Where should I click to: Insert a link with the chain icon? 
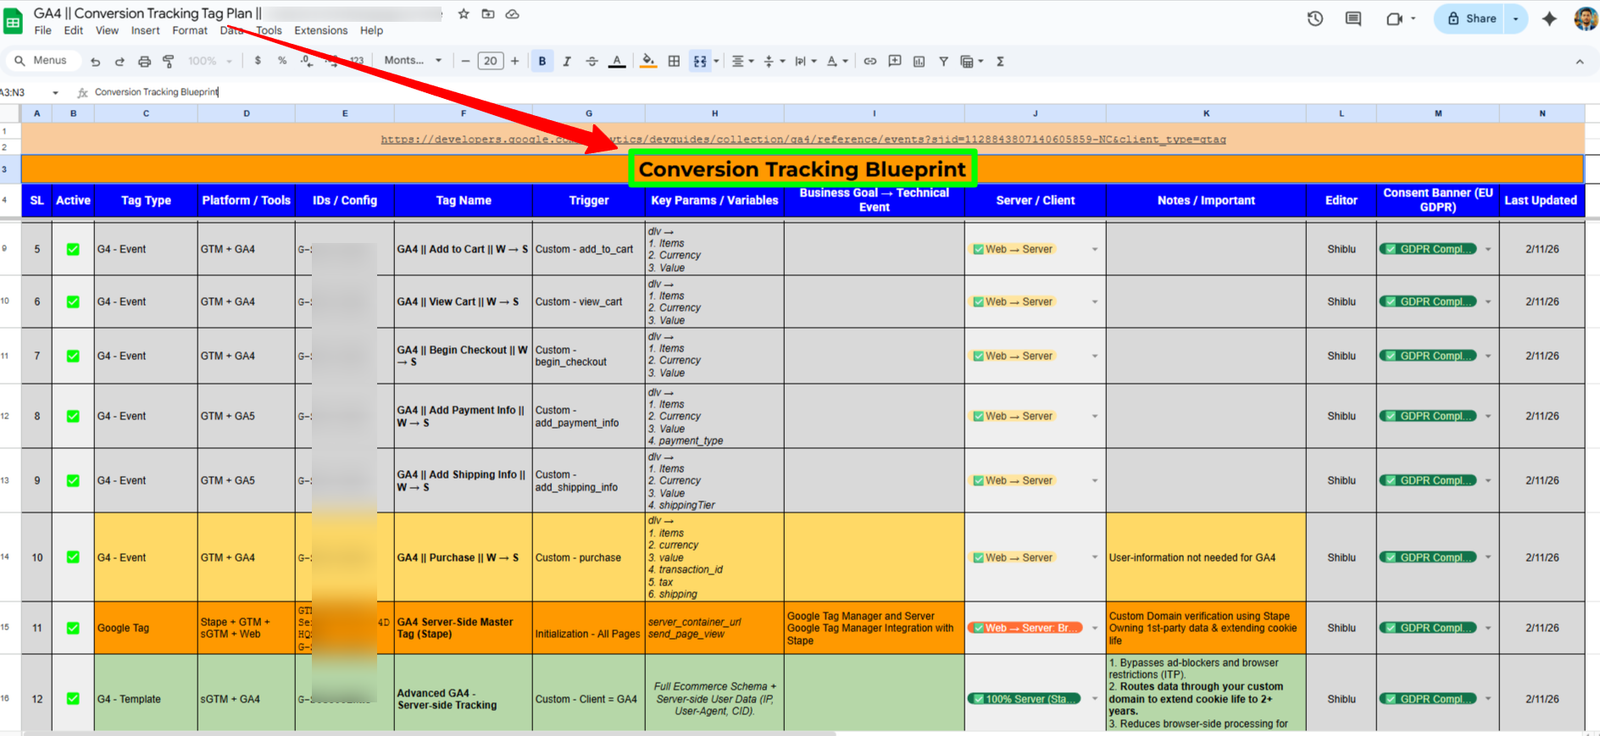tap(870, 61)
